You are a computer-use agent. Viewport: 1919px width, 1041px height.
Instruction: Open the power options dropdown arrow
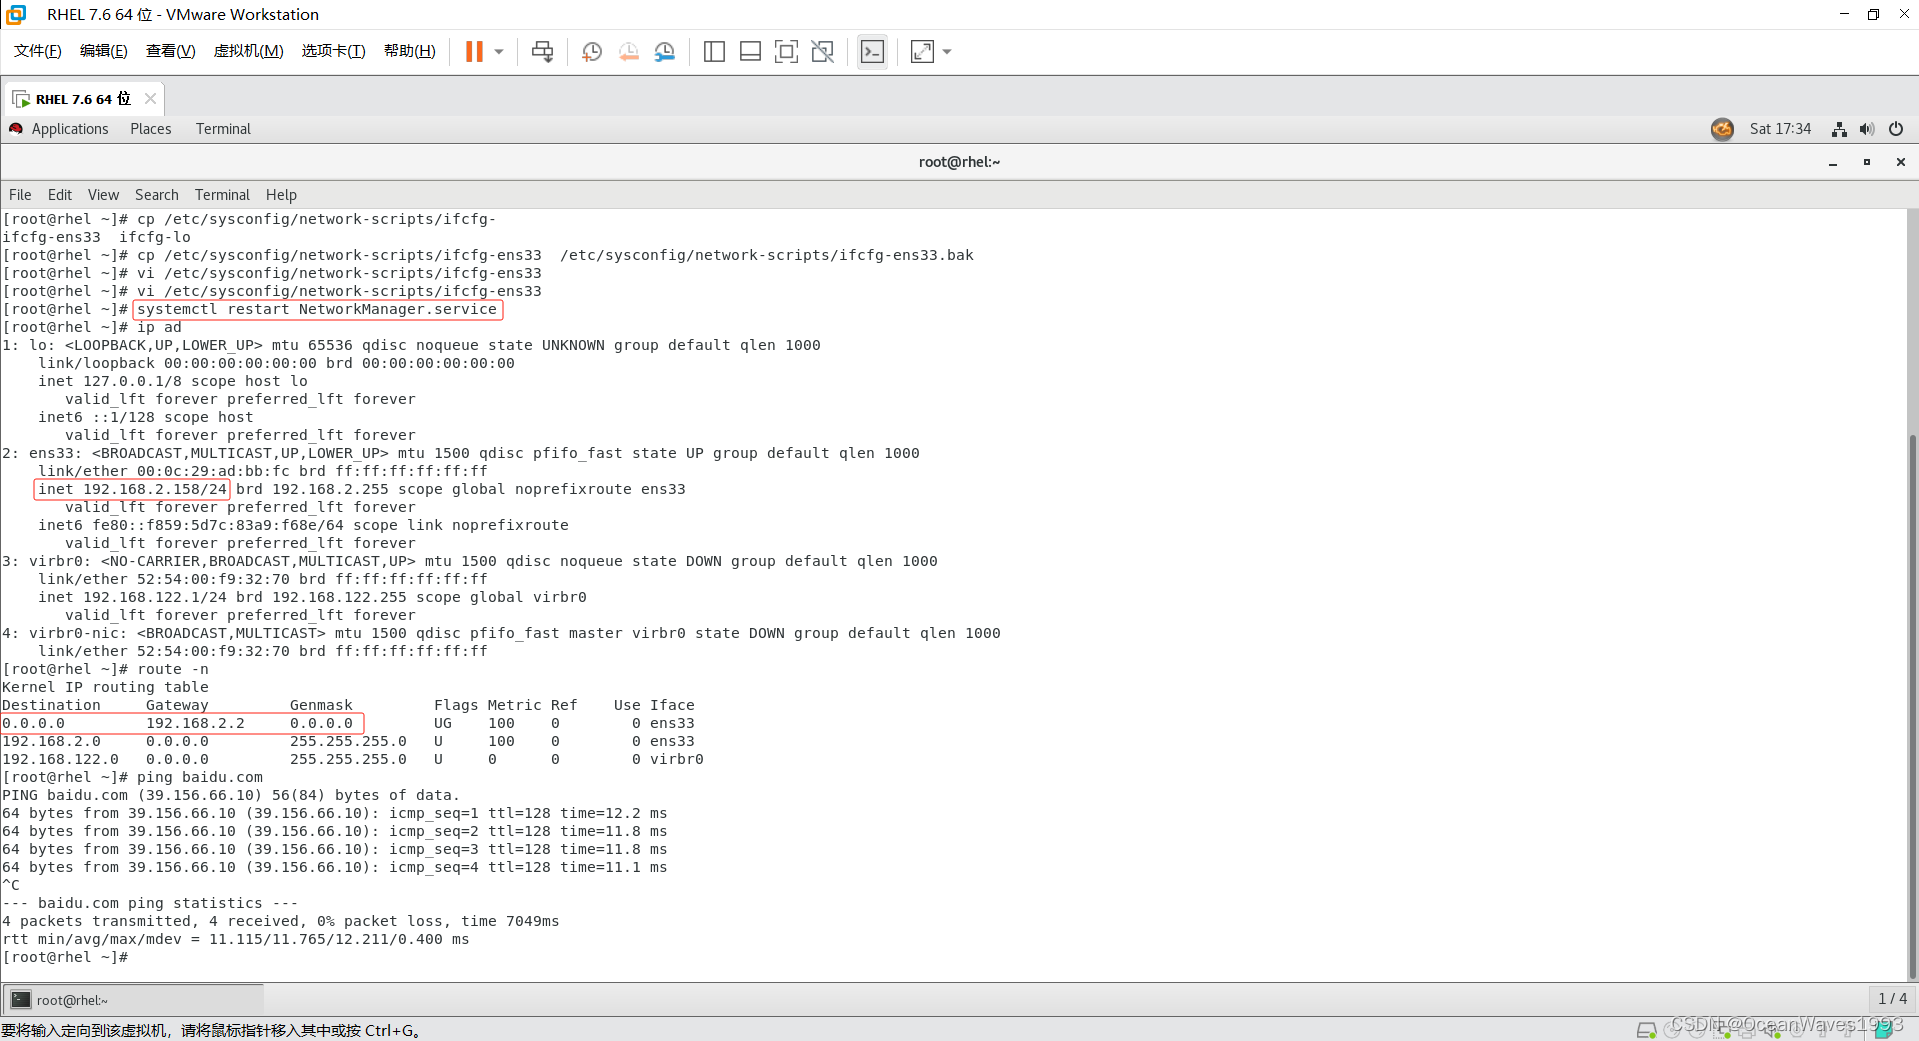coord(499,52)
